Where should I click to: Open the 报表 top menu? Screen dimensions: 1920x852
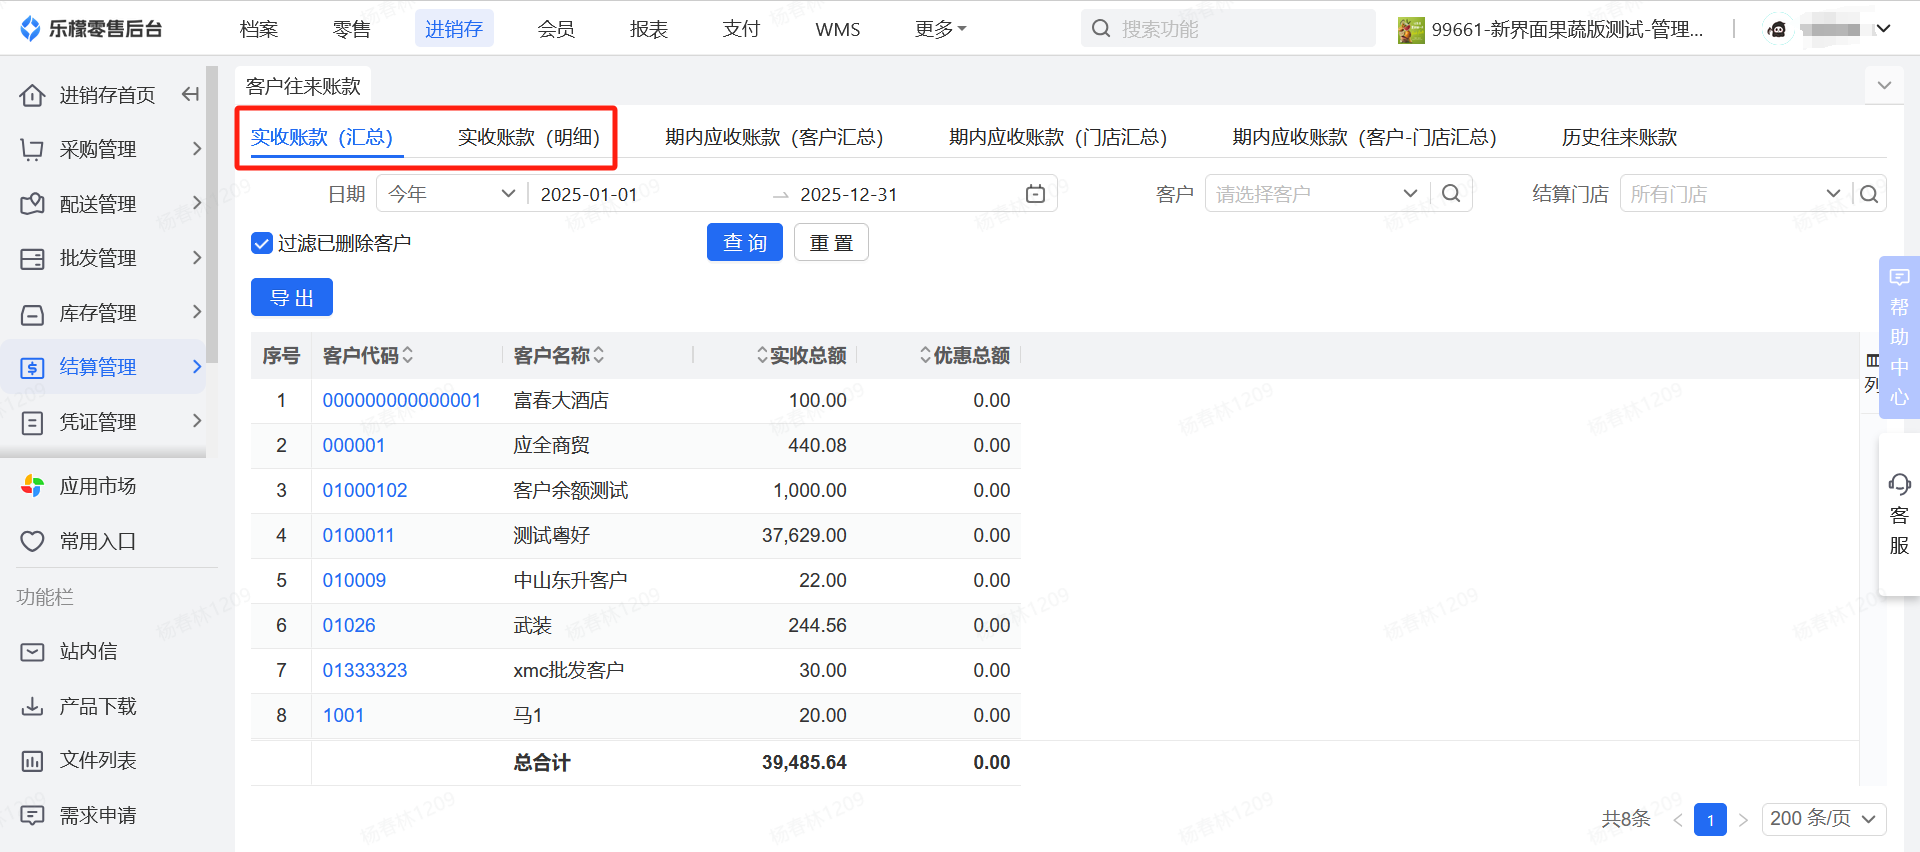tap(649, 29)
